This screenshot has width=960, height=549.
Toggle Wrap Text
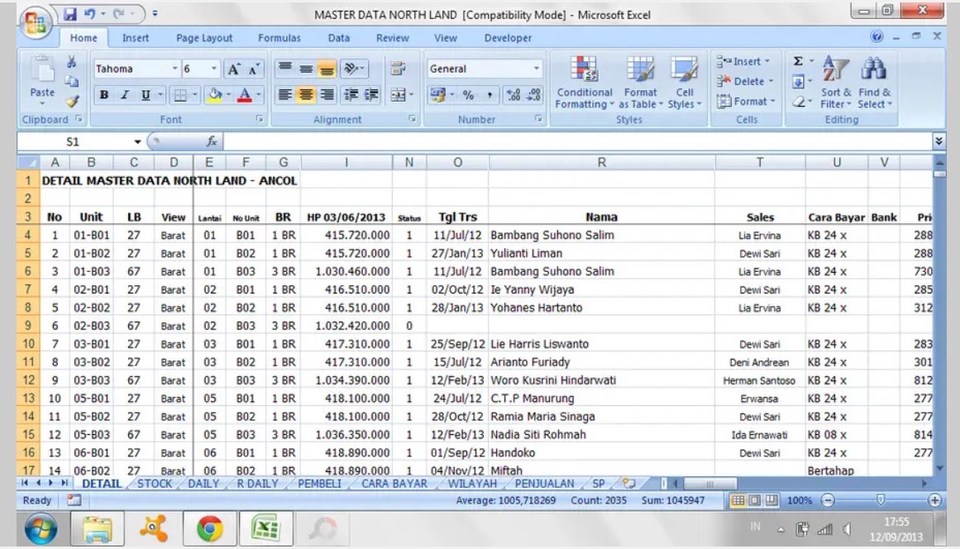[x=398, y=69]
